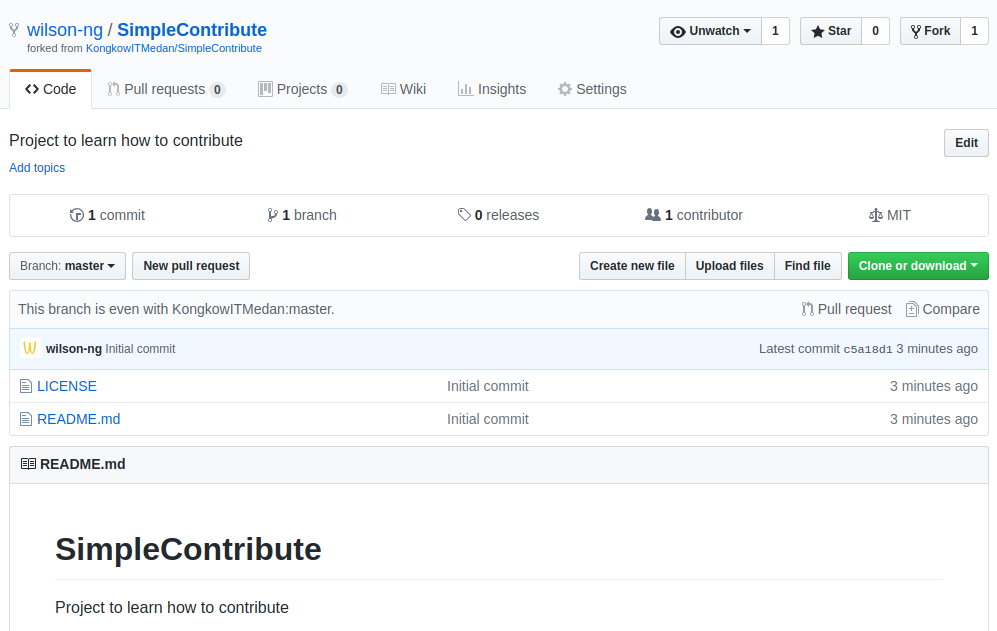Click Initial commit message in README.md row
The width and height of the screenshot is (997, 631).
point(488,419)
